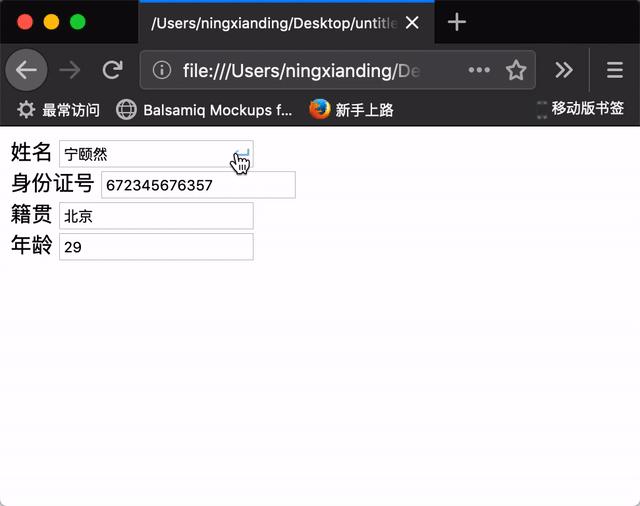Viewport: 640px width, 506px height.
Task: Click the 籍贯 field containing 北京
Action: [156, 216]
